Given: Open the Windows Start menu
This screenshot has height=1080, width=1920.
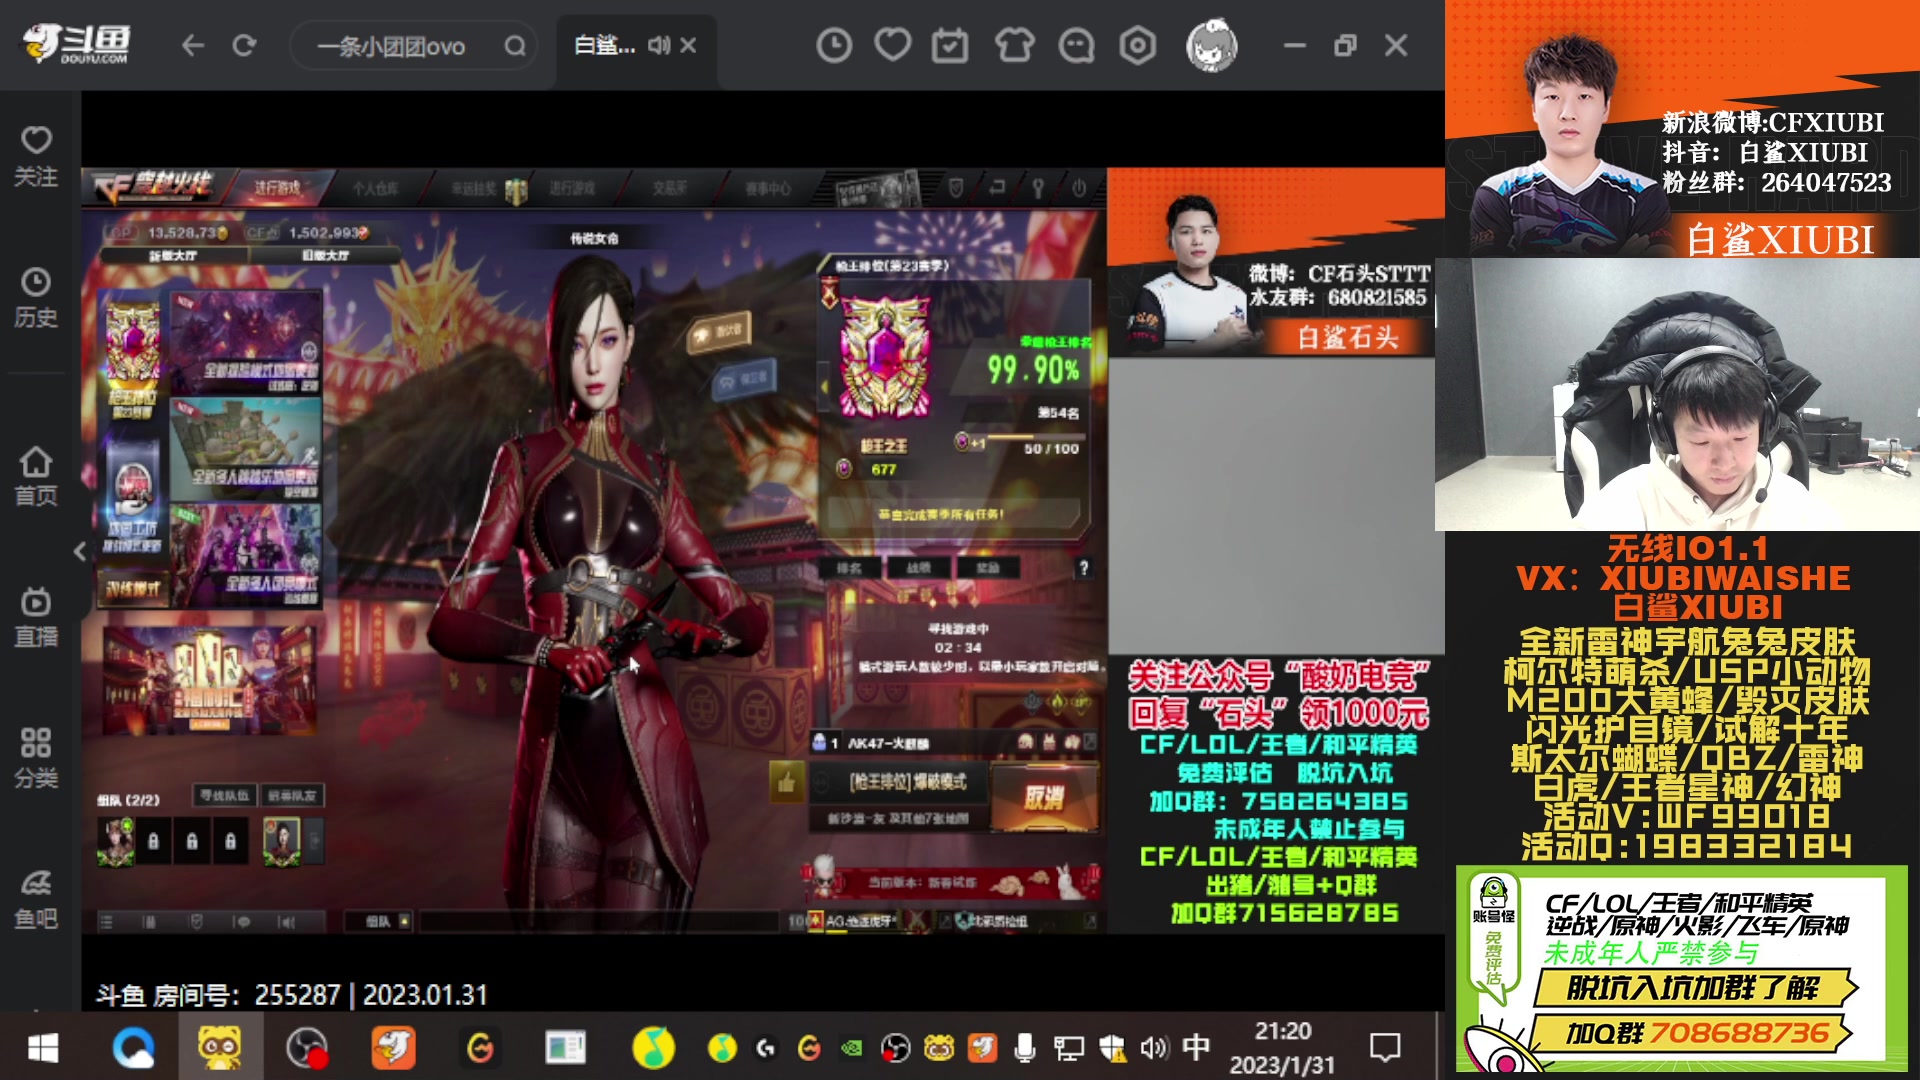Looking at the screenshot, I should pyautogui.click(x=42, y=1048).
